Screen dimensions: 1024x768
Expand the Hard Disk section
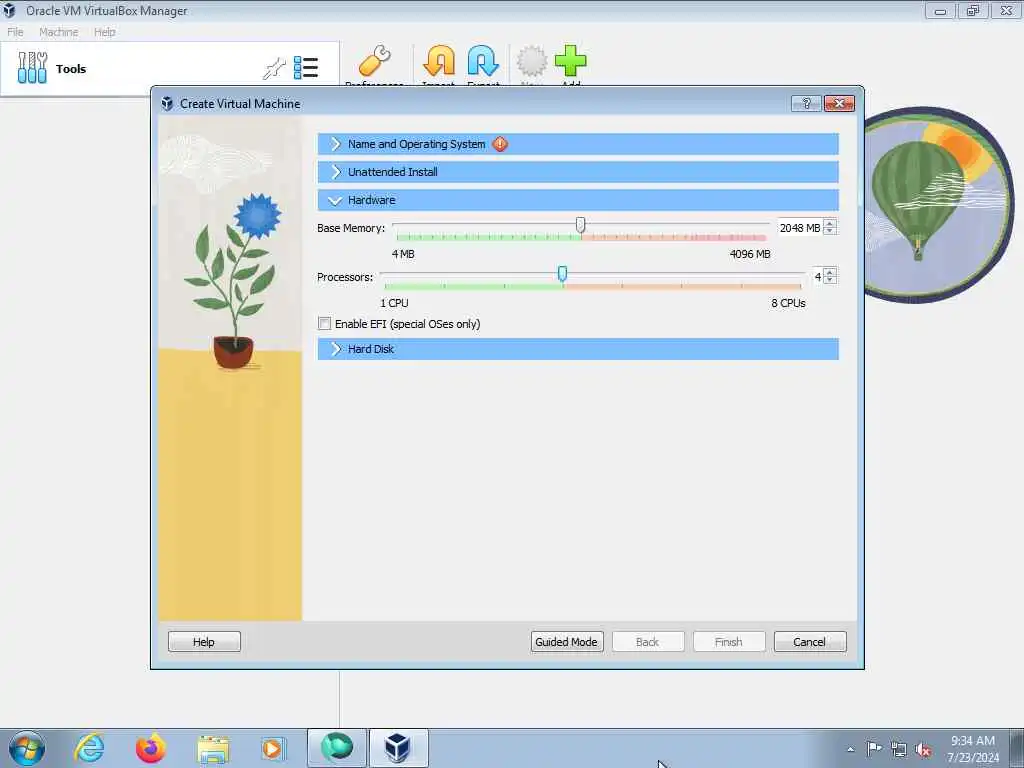tap(578, 349)
